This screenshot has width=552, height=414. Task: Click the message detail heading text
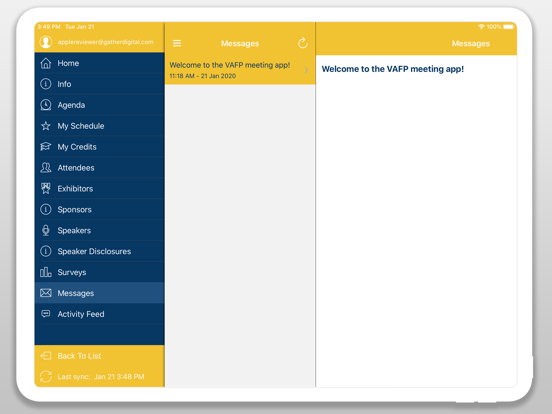coord(393,69)
